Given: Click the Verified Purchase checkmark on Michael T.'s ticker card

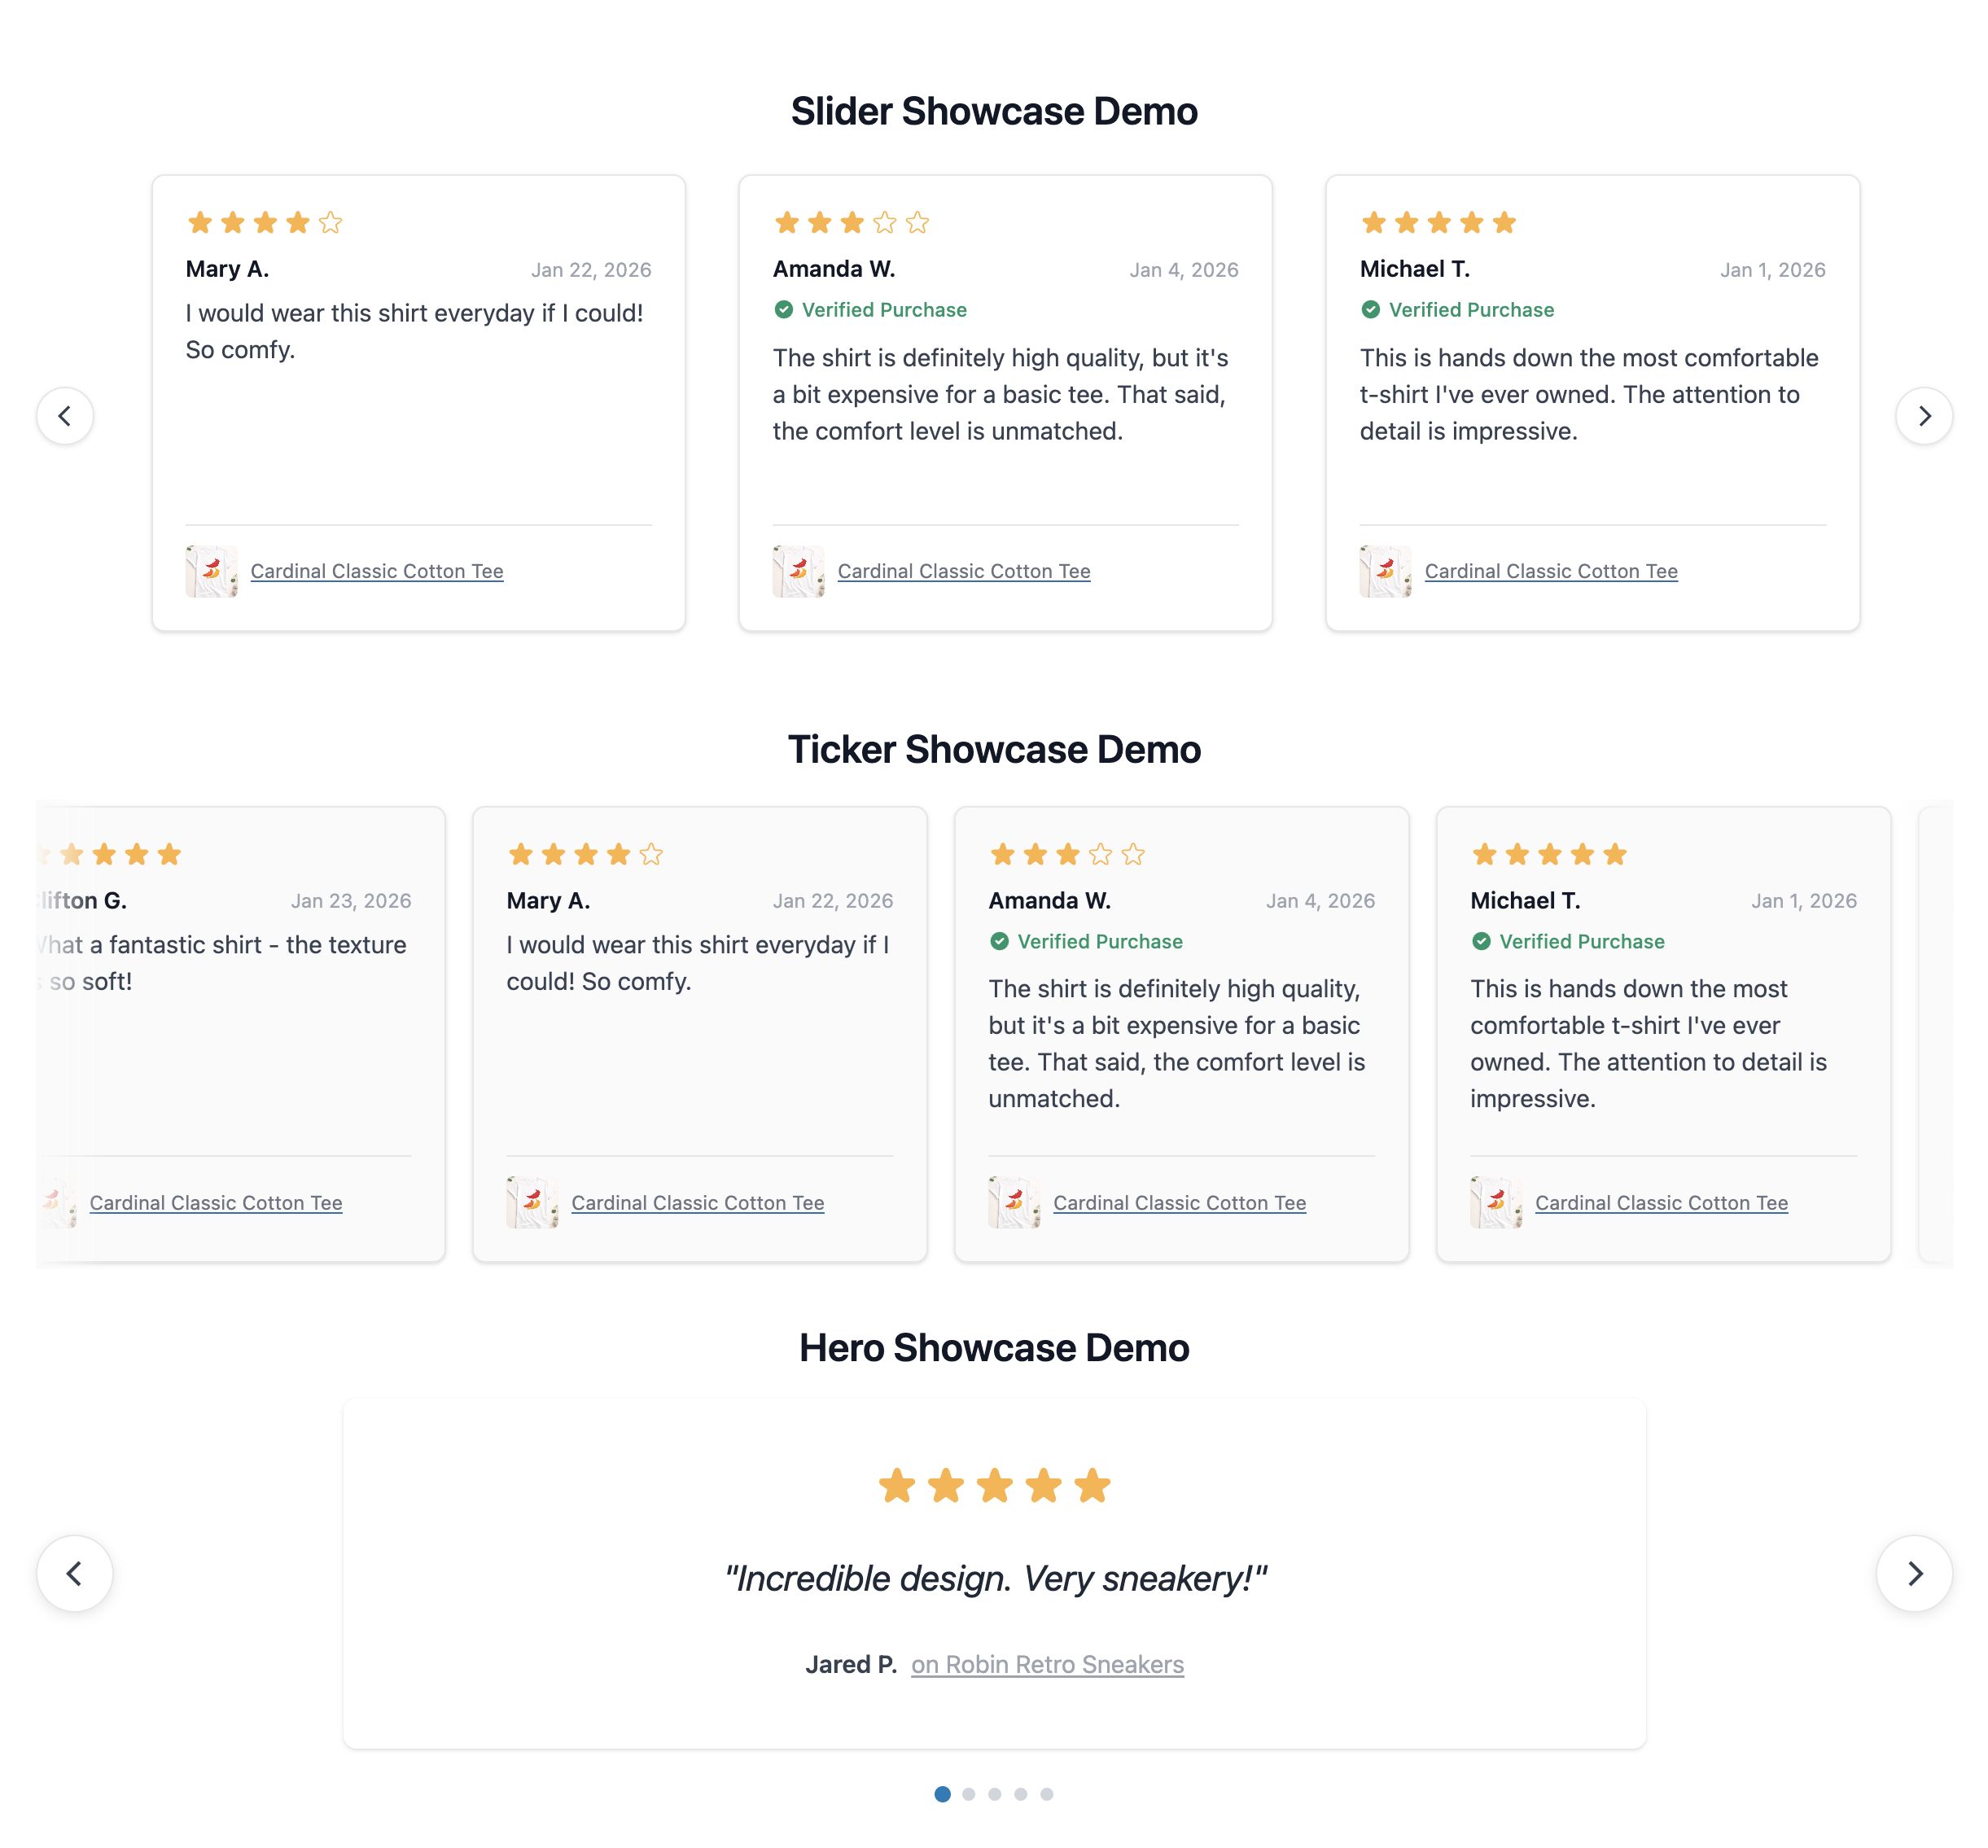Looking at the screenshot, I should (1480, 941).
